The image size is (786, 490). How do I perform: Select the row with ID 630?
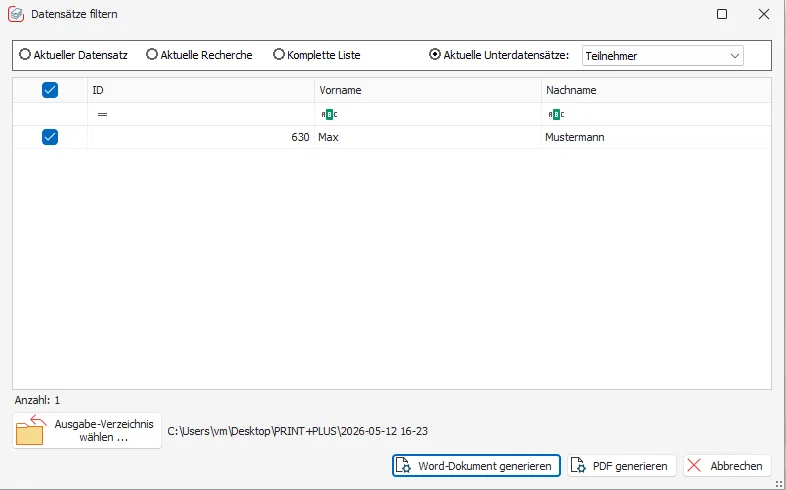(391, 137)
